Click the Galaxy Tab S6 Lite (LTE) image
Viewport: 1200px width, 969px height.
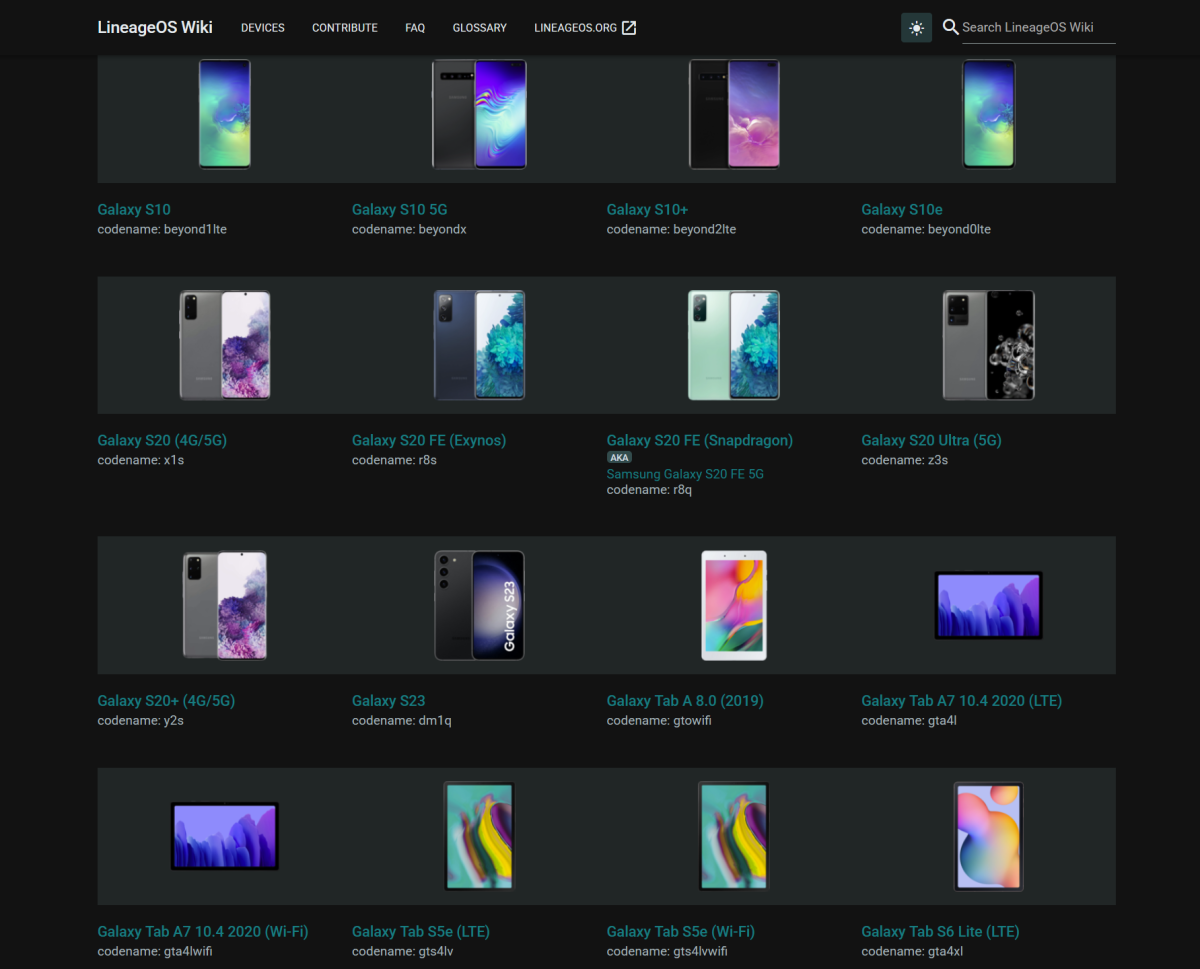(989, 836)
